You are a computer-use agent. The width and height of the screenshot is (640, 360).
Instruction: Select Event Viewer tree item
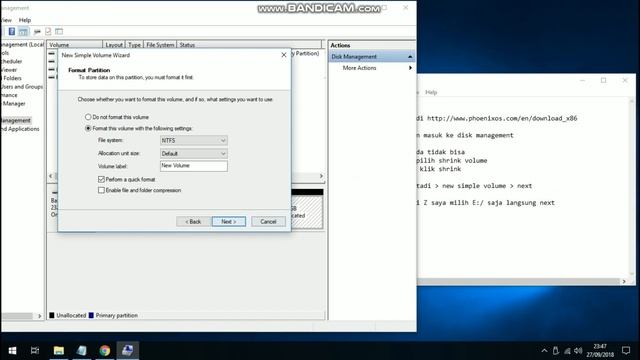click(9, 70)
